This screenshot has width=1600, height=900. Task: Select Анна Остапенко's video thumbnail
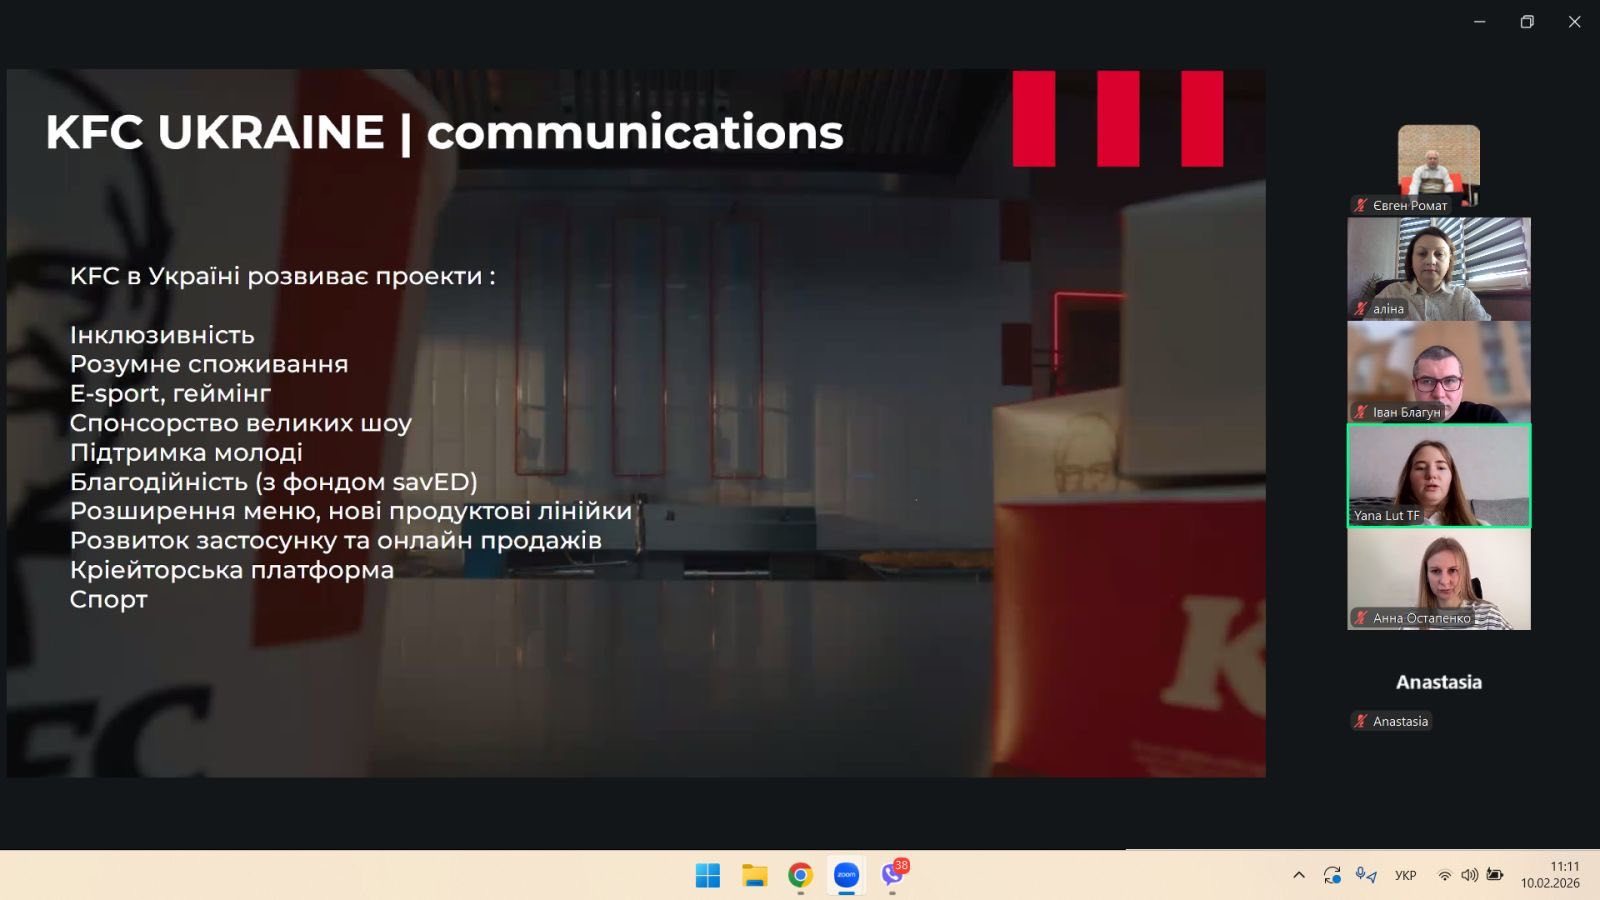1438,578
